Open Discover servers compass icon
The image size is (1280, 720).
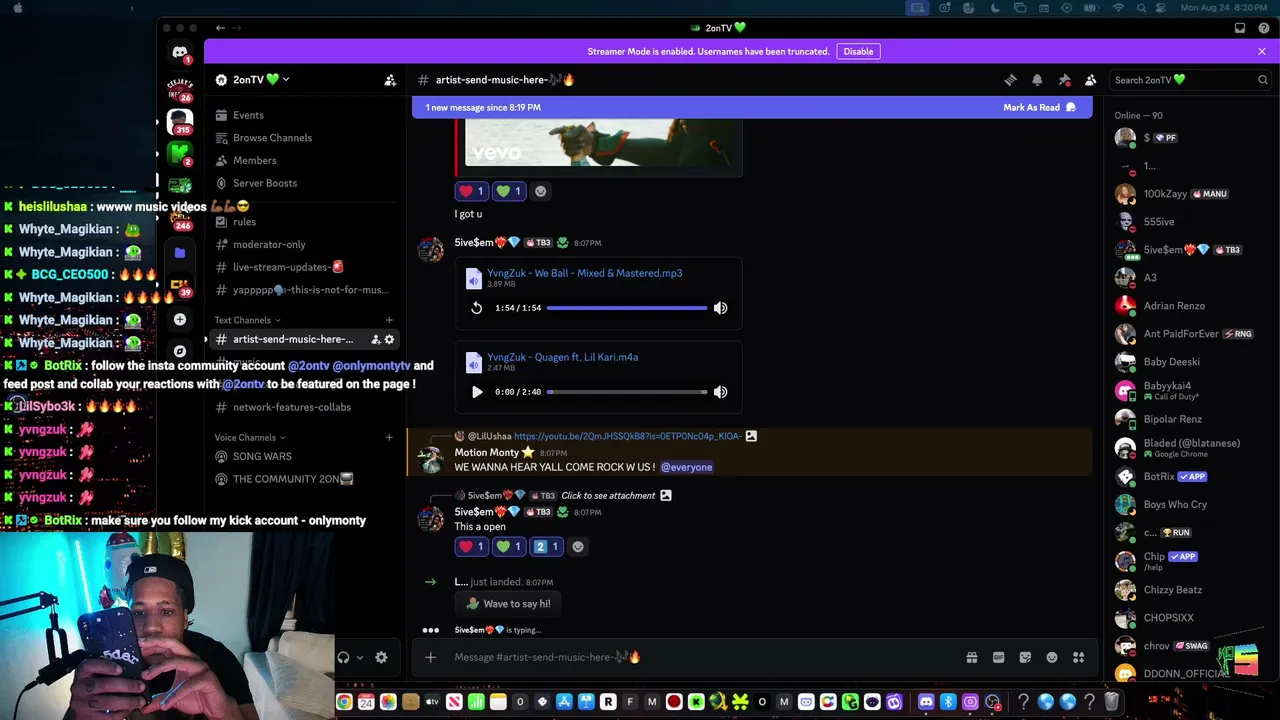pos(180,351)
